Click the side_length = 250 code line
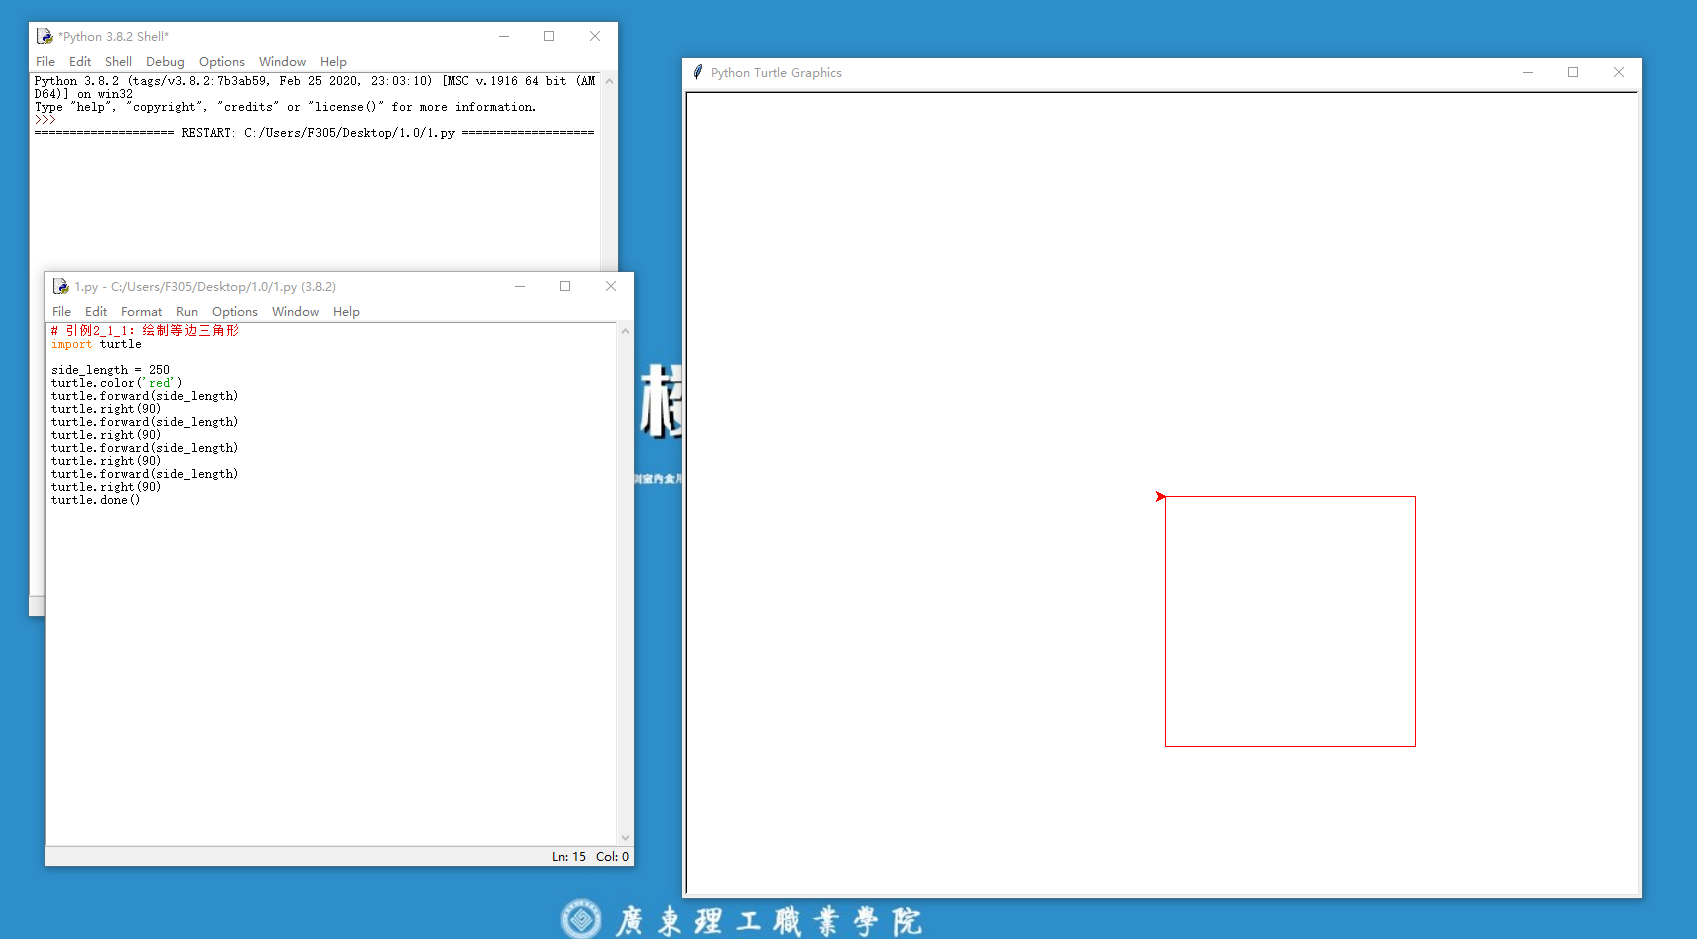The image size is (1697, 939). pos(110,370)
